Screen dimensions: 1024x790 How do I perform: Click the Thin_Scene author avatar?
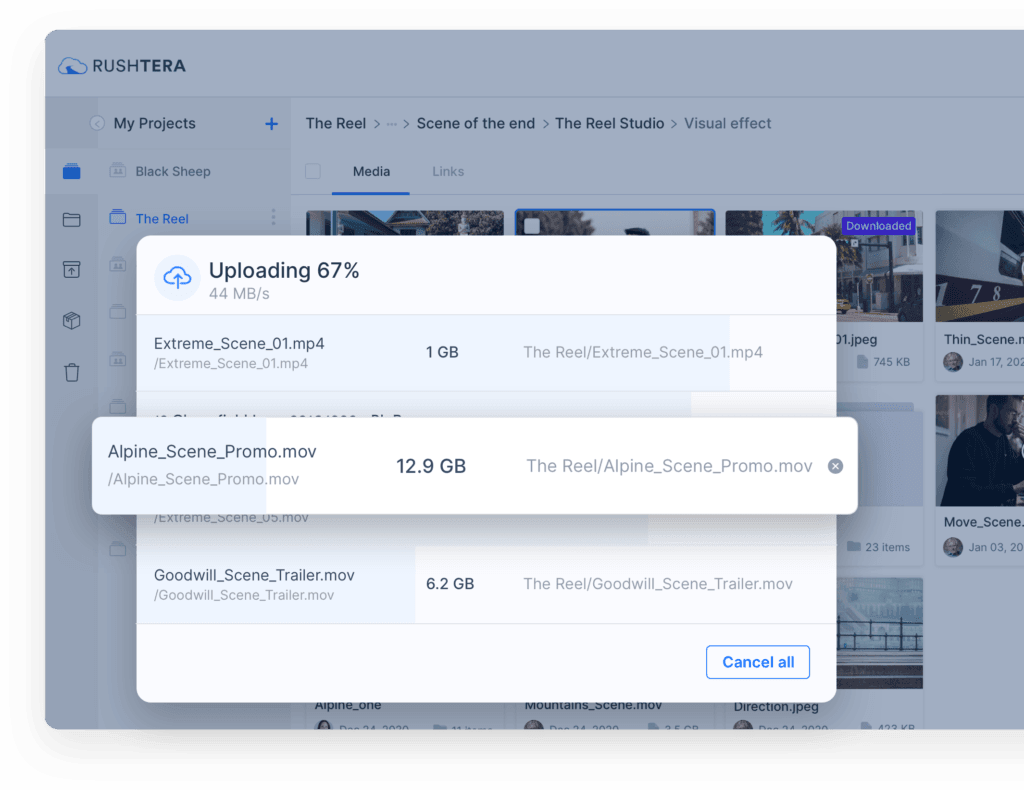coord(953,362)
